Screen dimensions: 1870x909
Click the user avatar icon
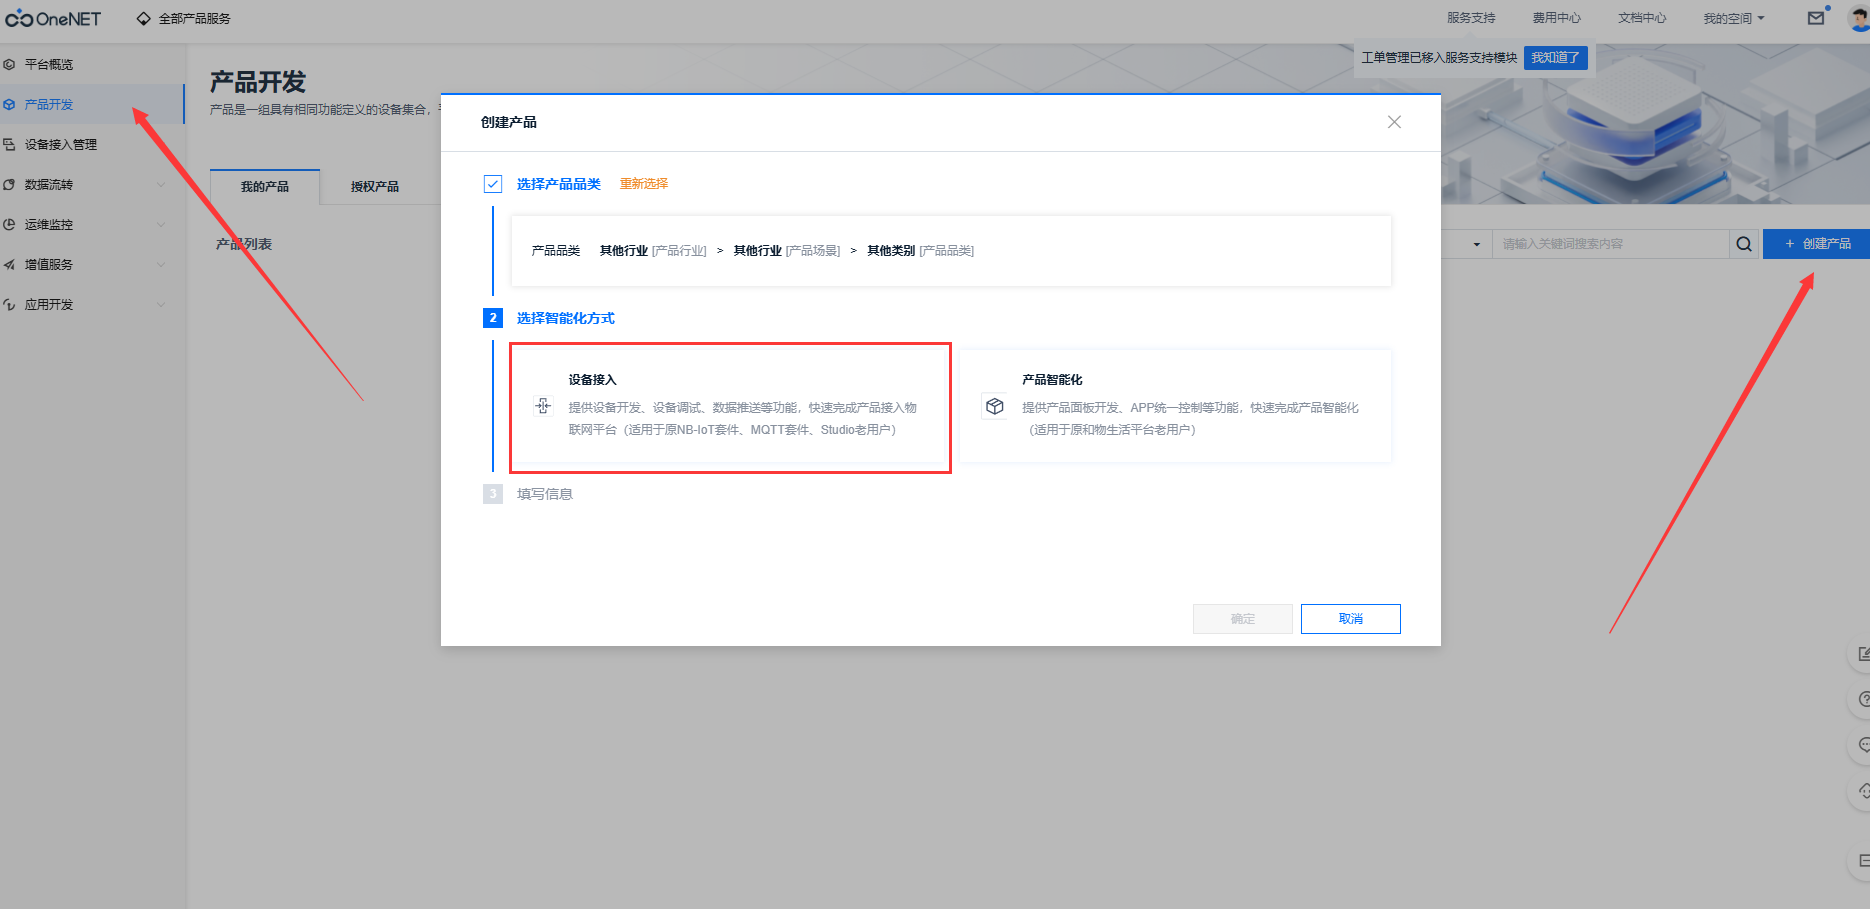point(1858,18)
